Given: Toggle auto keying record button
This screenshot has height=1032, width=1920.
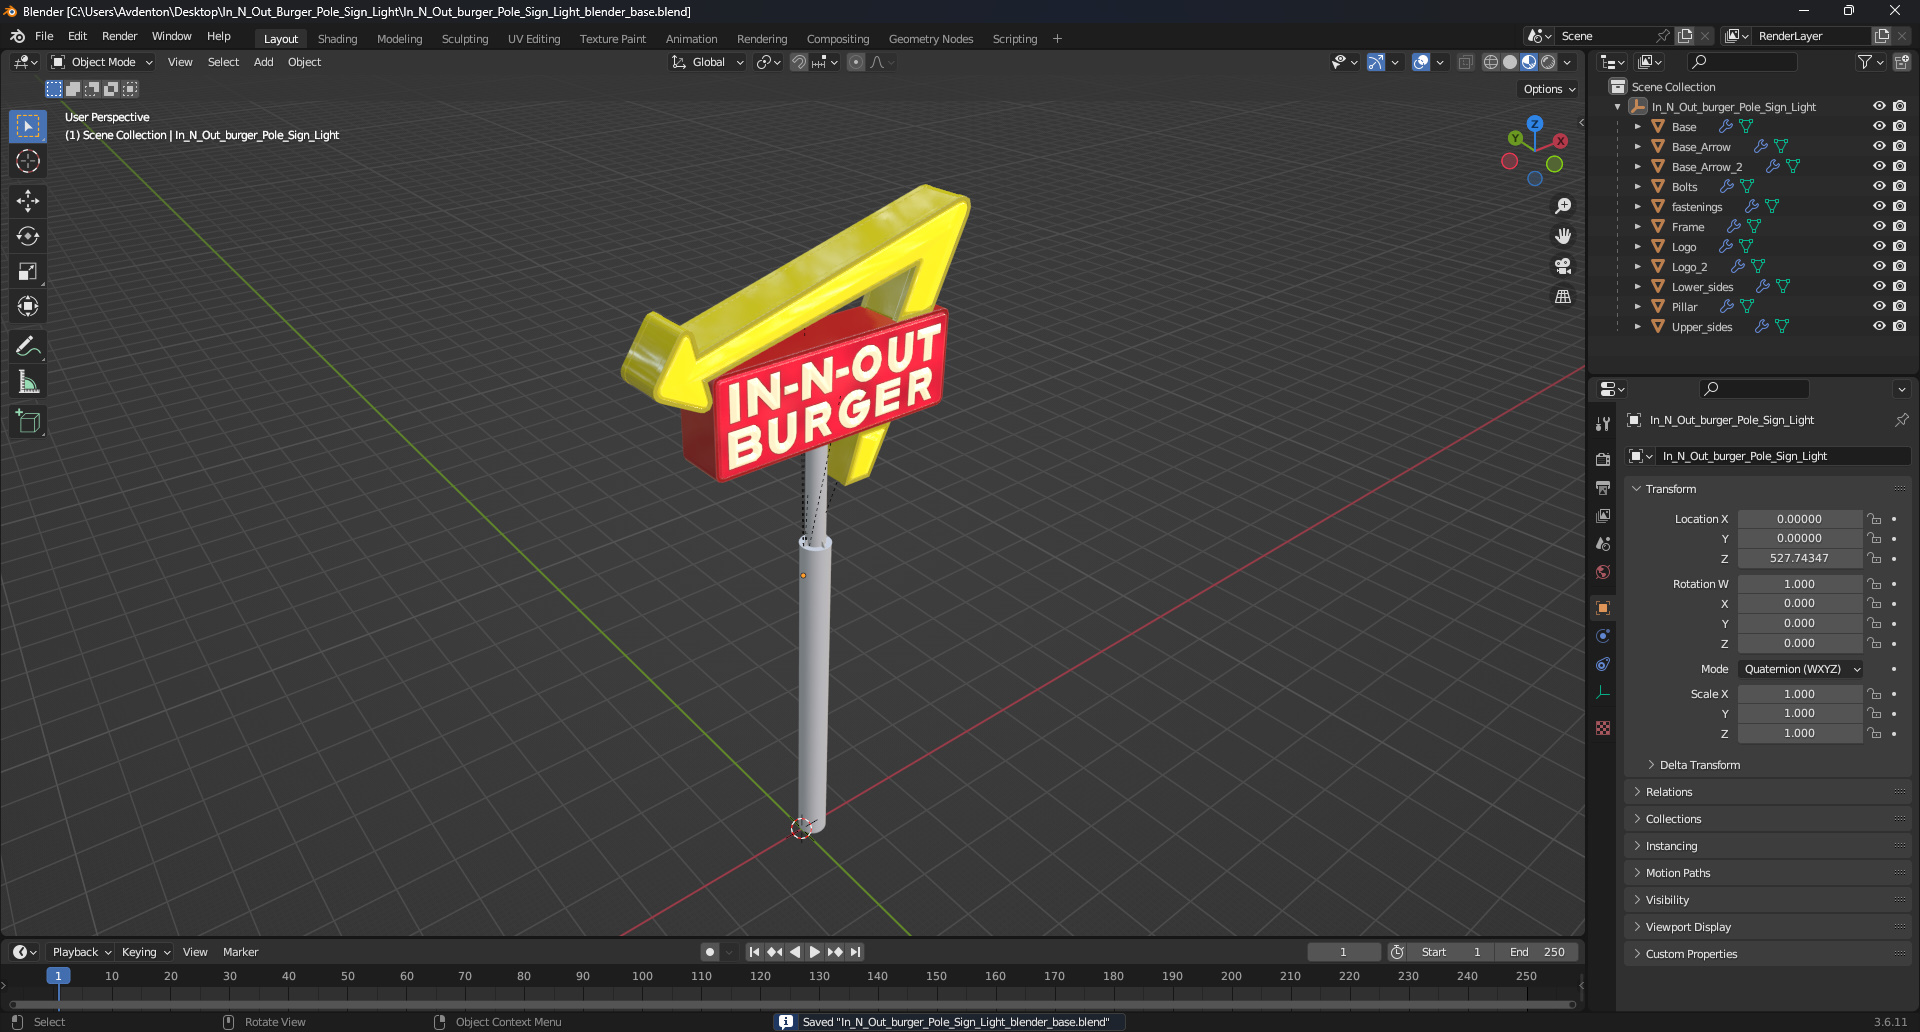Looking at the screenshot, I should point(709,952).
